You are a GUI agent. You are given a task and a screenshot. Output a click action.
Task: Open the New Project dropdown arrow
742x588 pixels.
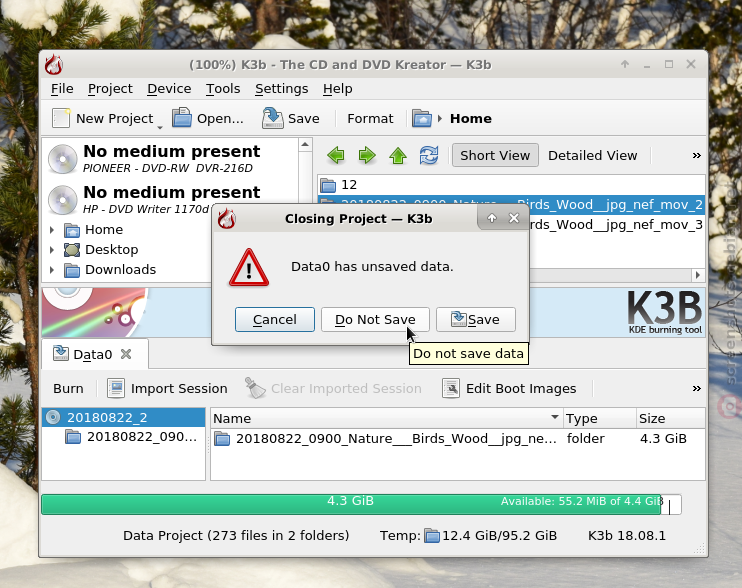(160, 127)
